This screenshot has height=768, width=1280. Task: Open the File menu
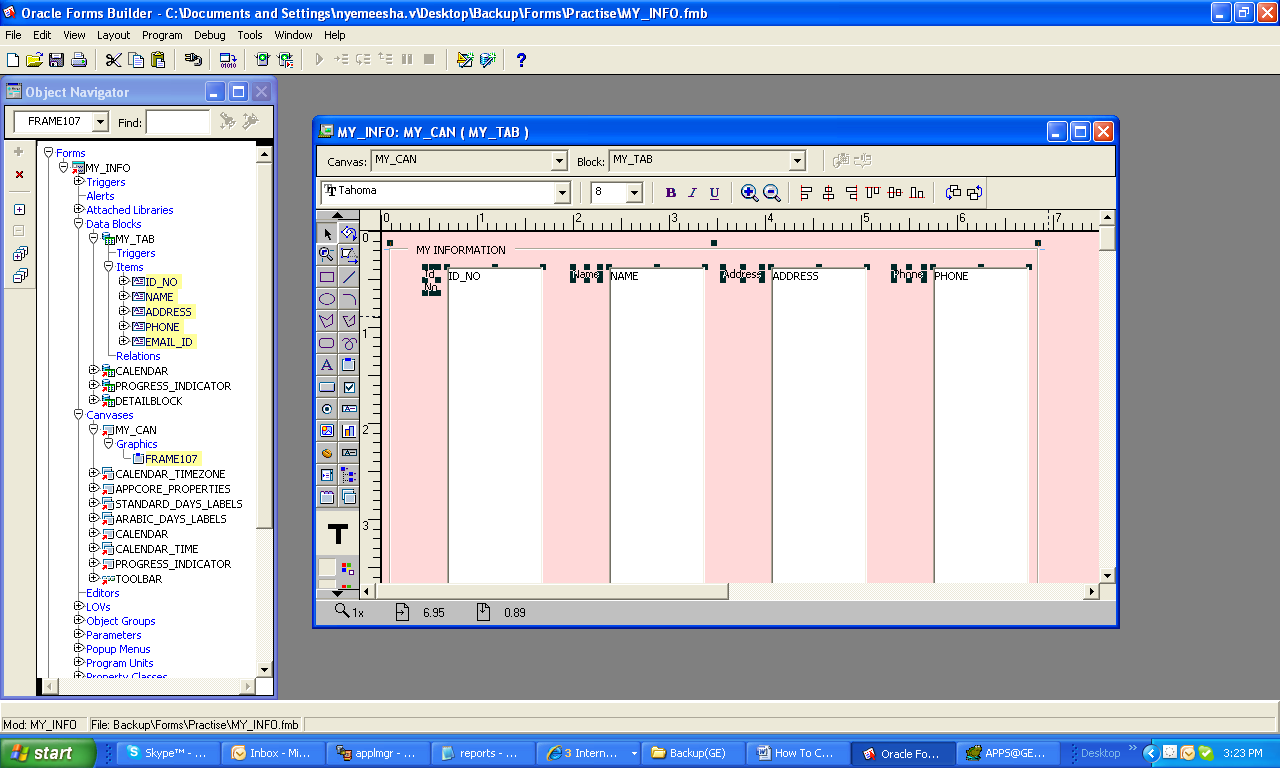click(x=13, y=35)
